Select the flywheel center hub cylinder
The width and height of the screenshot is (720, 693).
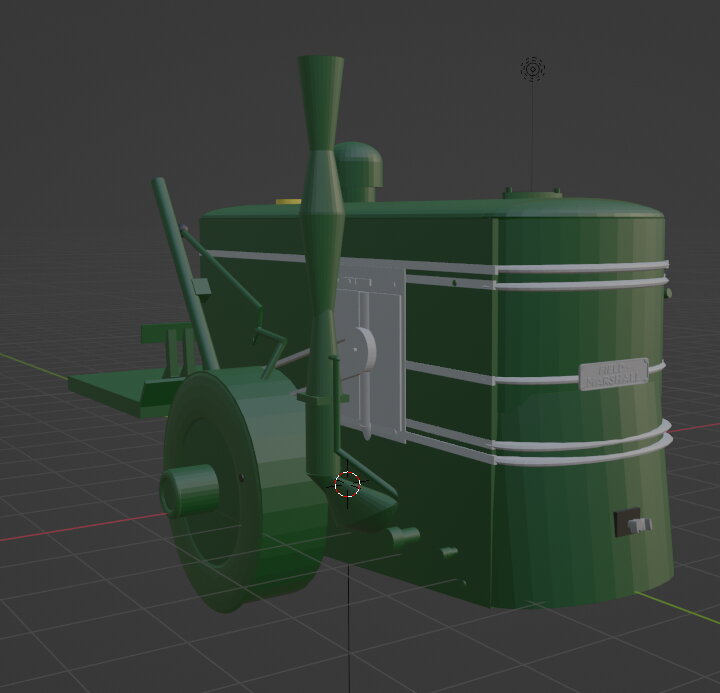(189, 490)
